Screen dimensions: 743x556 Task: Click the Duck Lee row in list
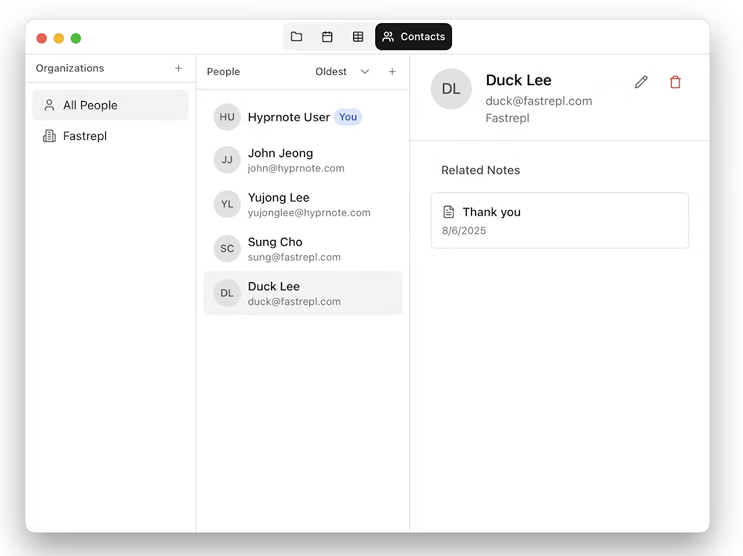302,293
